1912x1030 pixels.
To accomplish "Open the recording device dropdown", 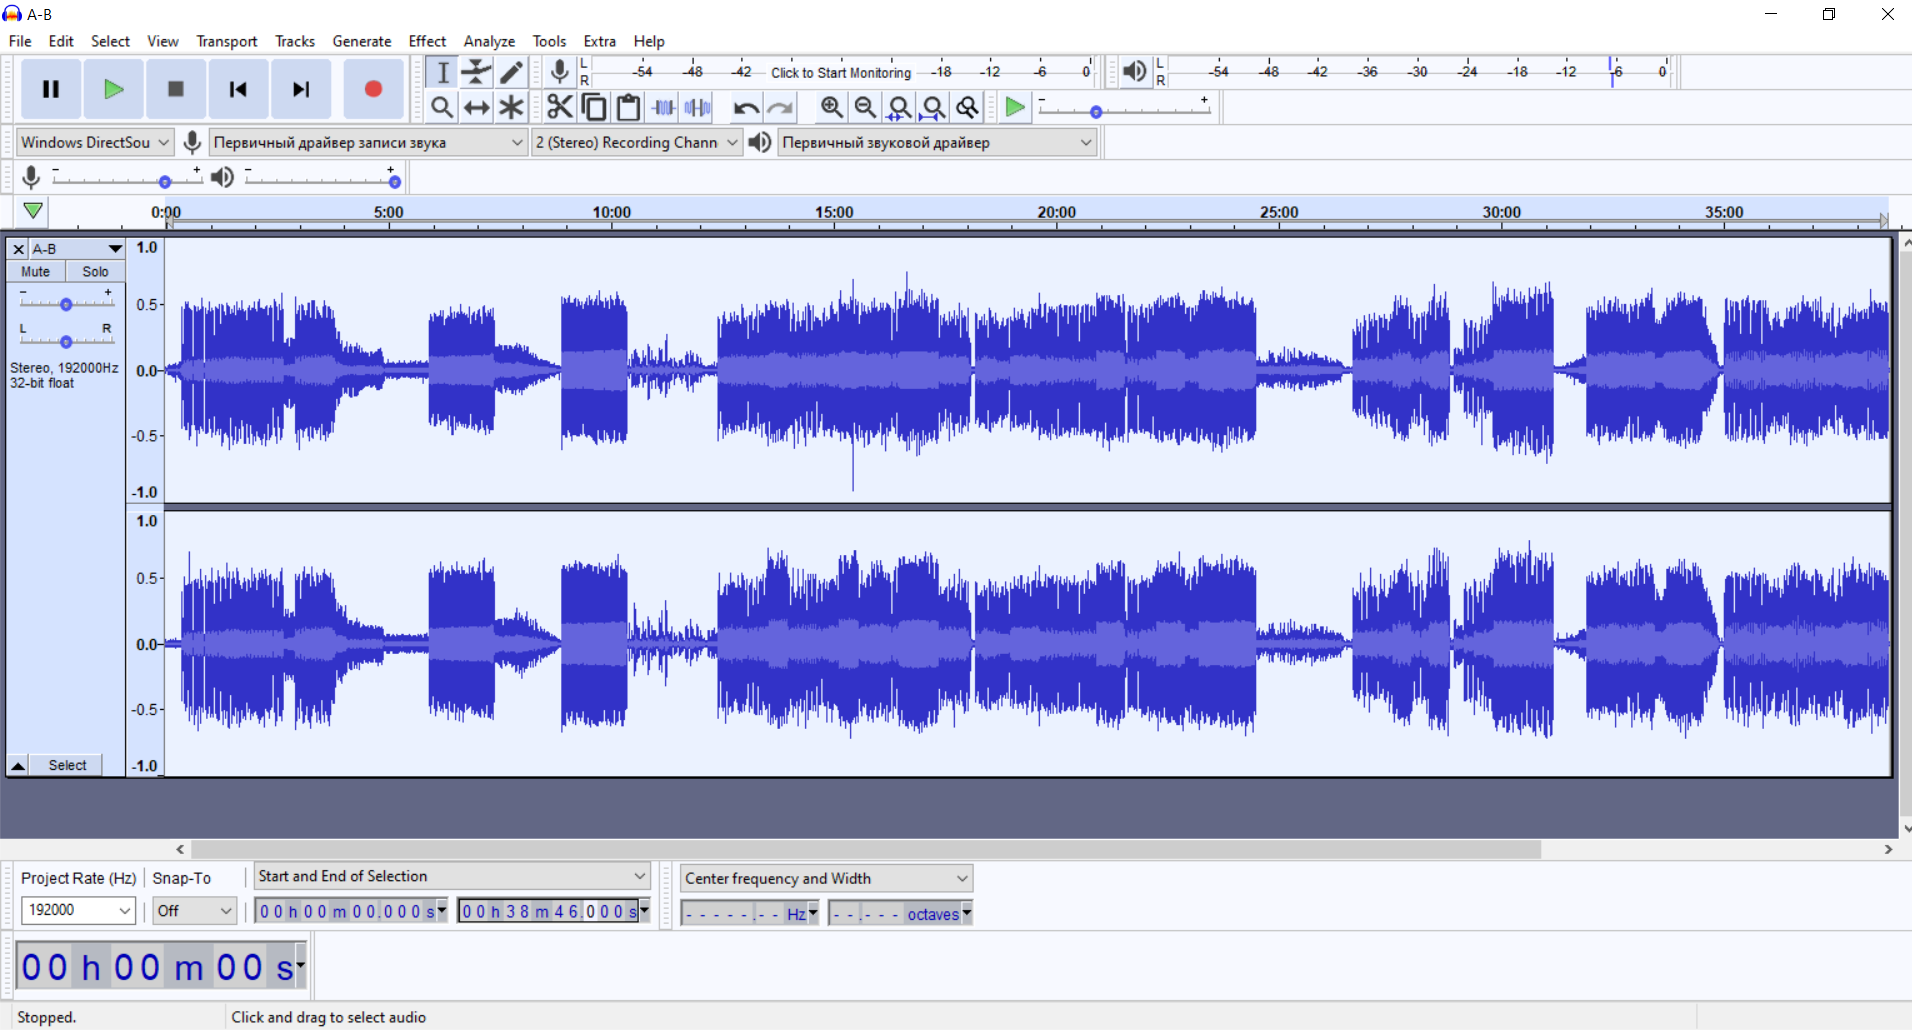I will (368, 142).
